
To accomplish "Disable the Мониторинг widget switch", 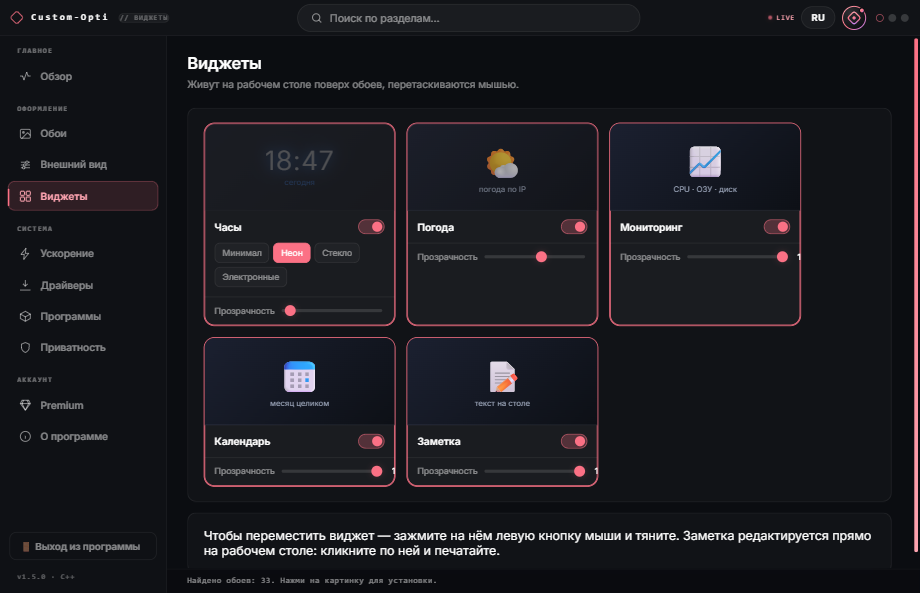I will click(777, 227).
